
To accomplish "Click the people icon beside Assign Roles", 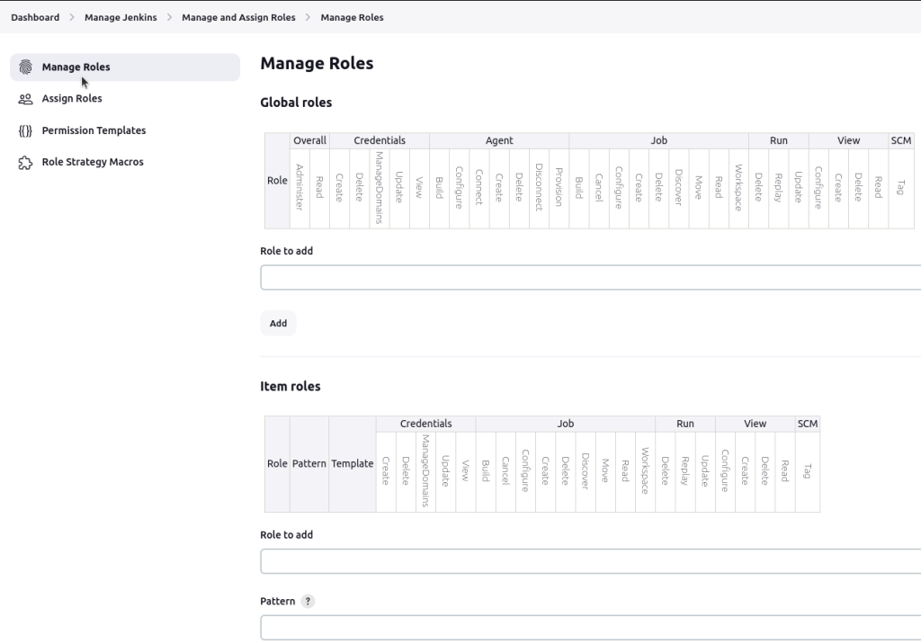I will (x=25, y=99).
